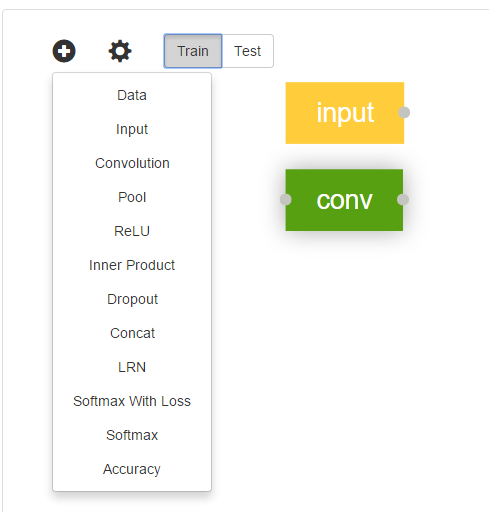This screenshot has width=489, height=512.
Task: Click the input node's output connector
Action: pyautogui.click(x=404, y=112)
